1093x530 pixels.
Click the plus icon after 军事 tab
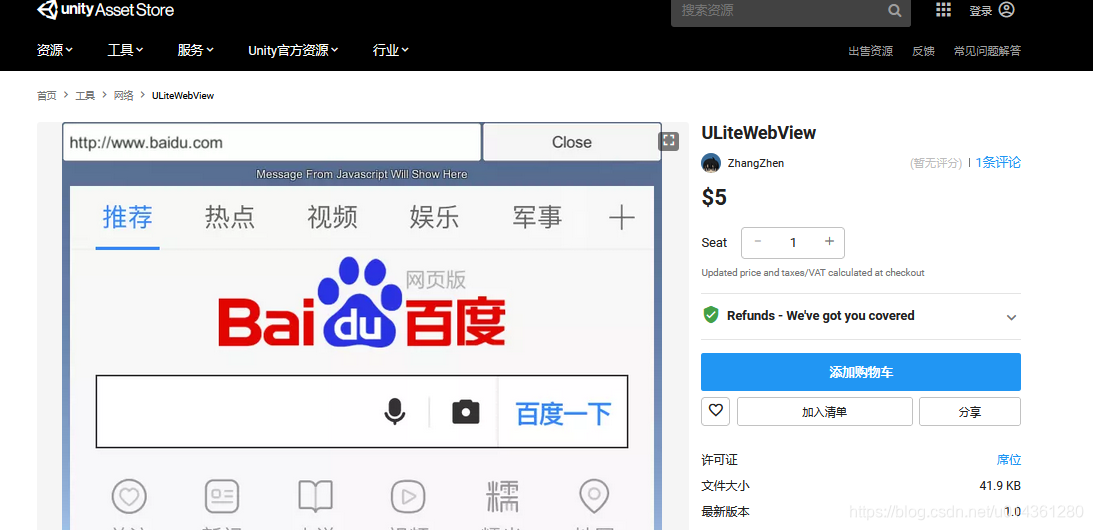point(621,218)
